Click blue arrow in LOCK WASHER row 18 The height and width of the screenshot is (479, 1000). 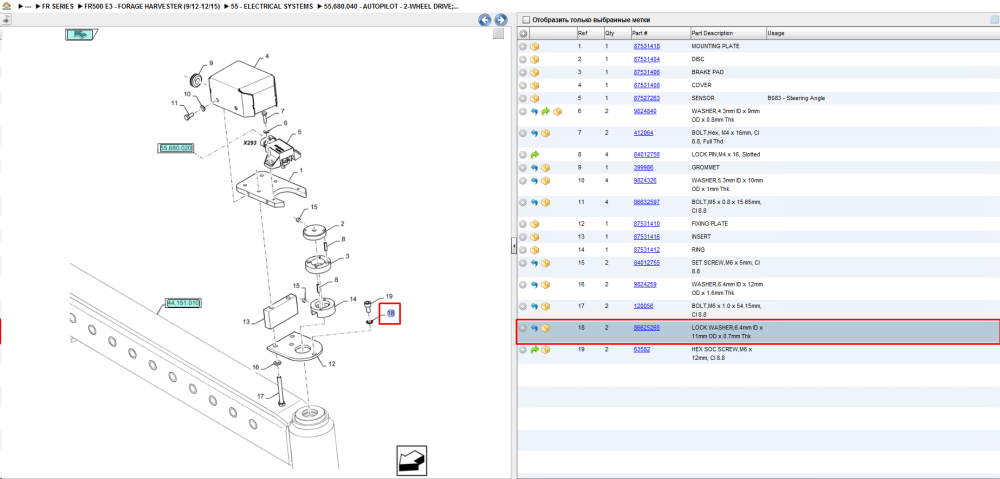coord(534,328)
